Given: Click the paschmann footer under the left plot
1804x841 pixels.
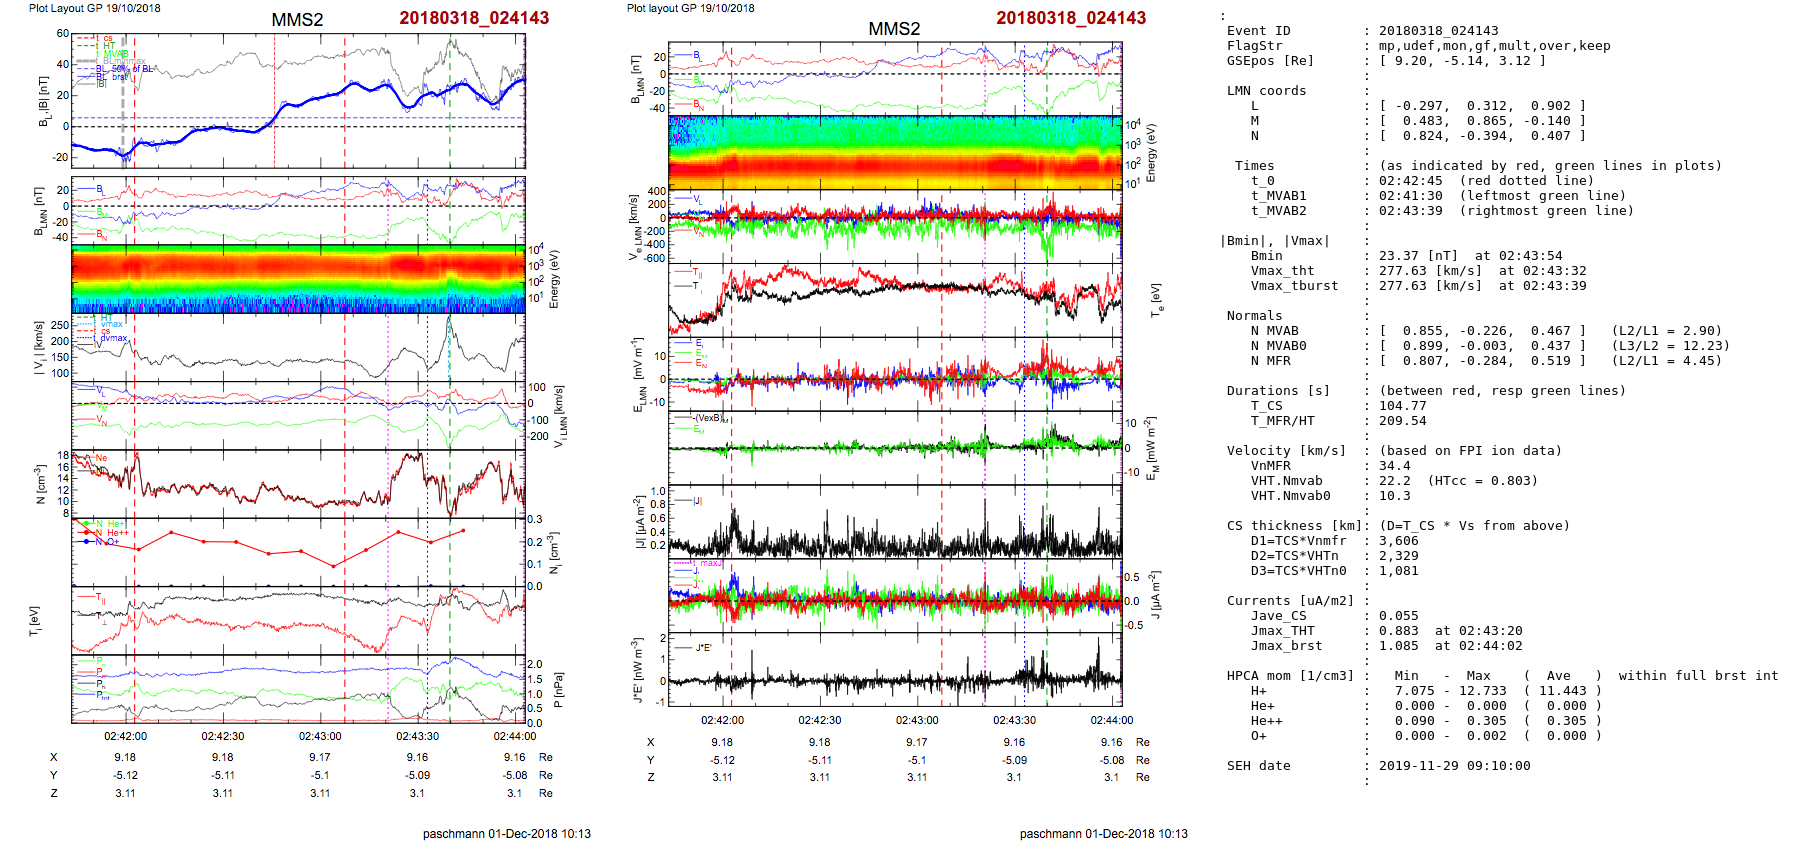Looking at the screenshot, I should point(506,833).
